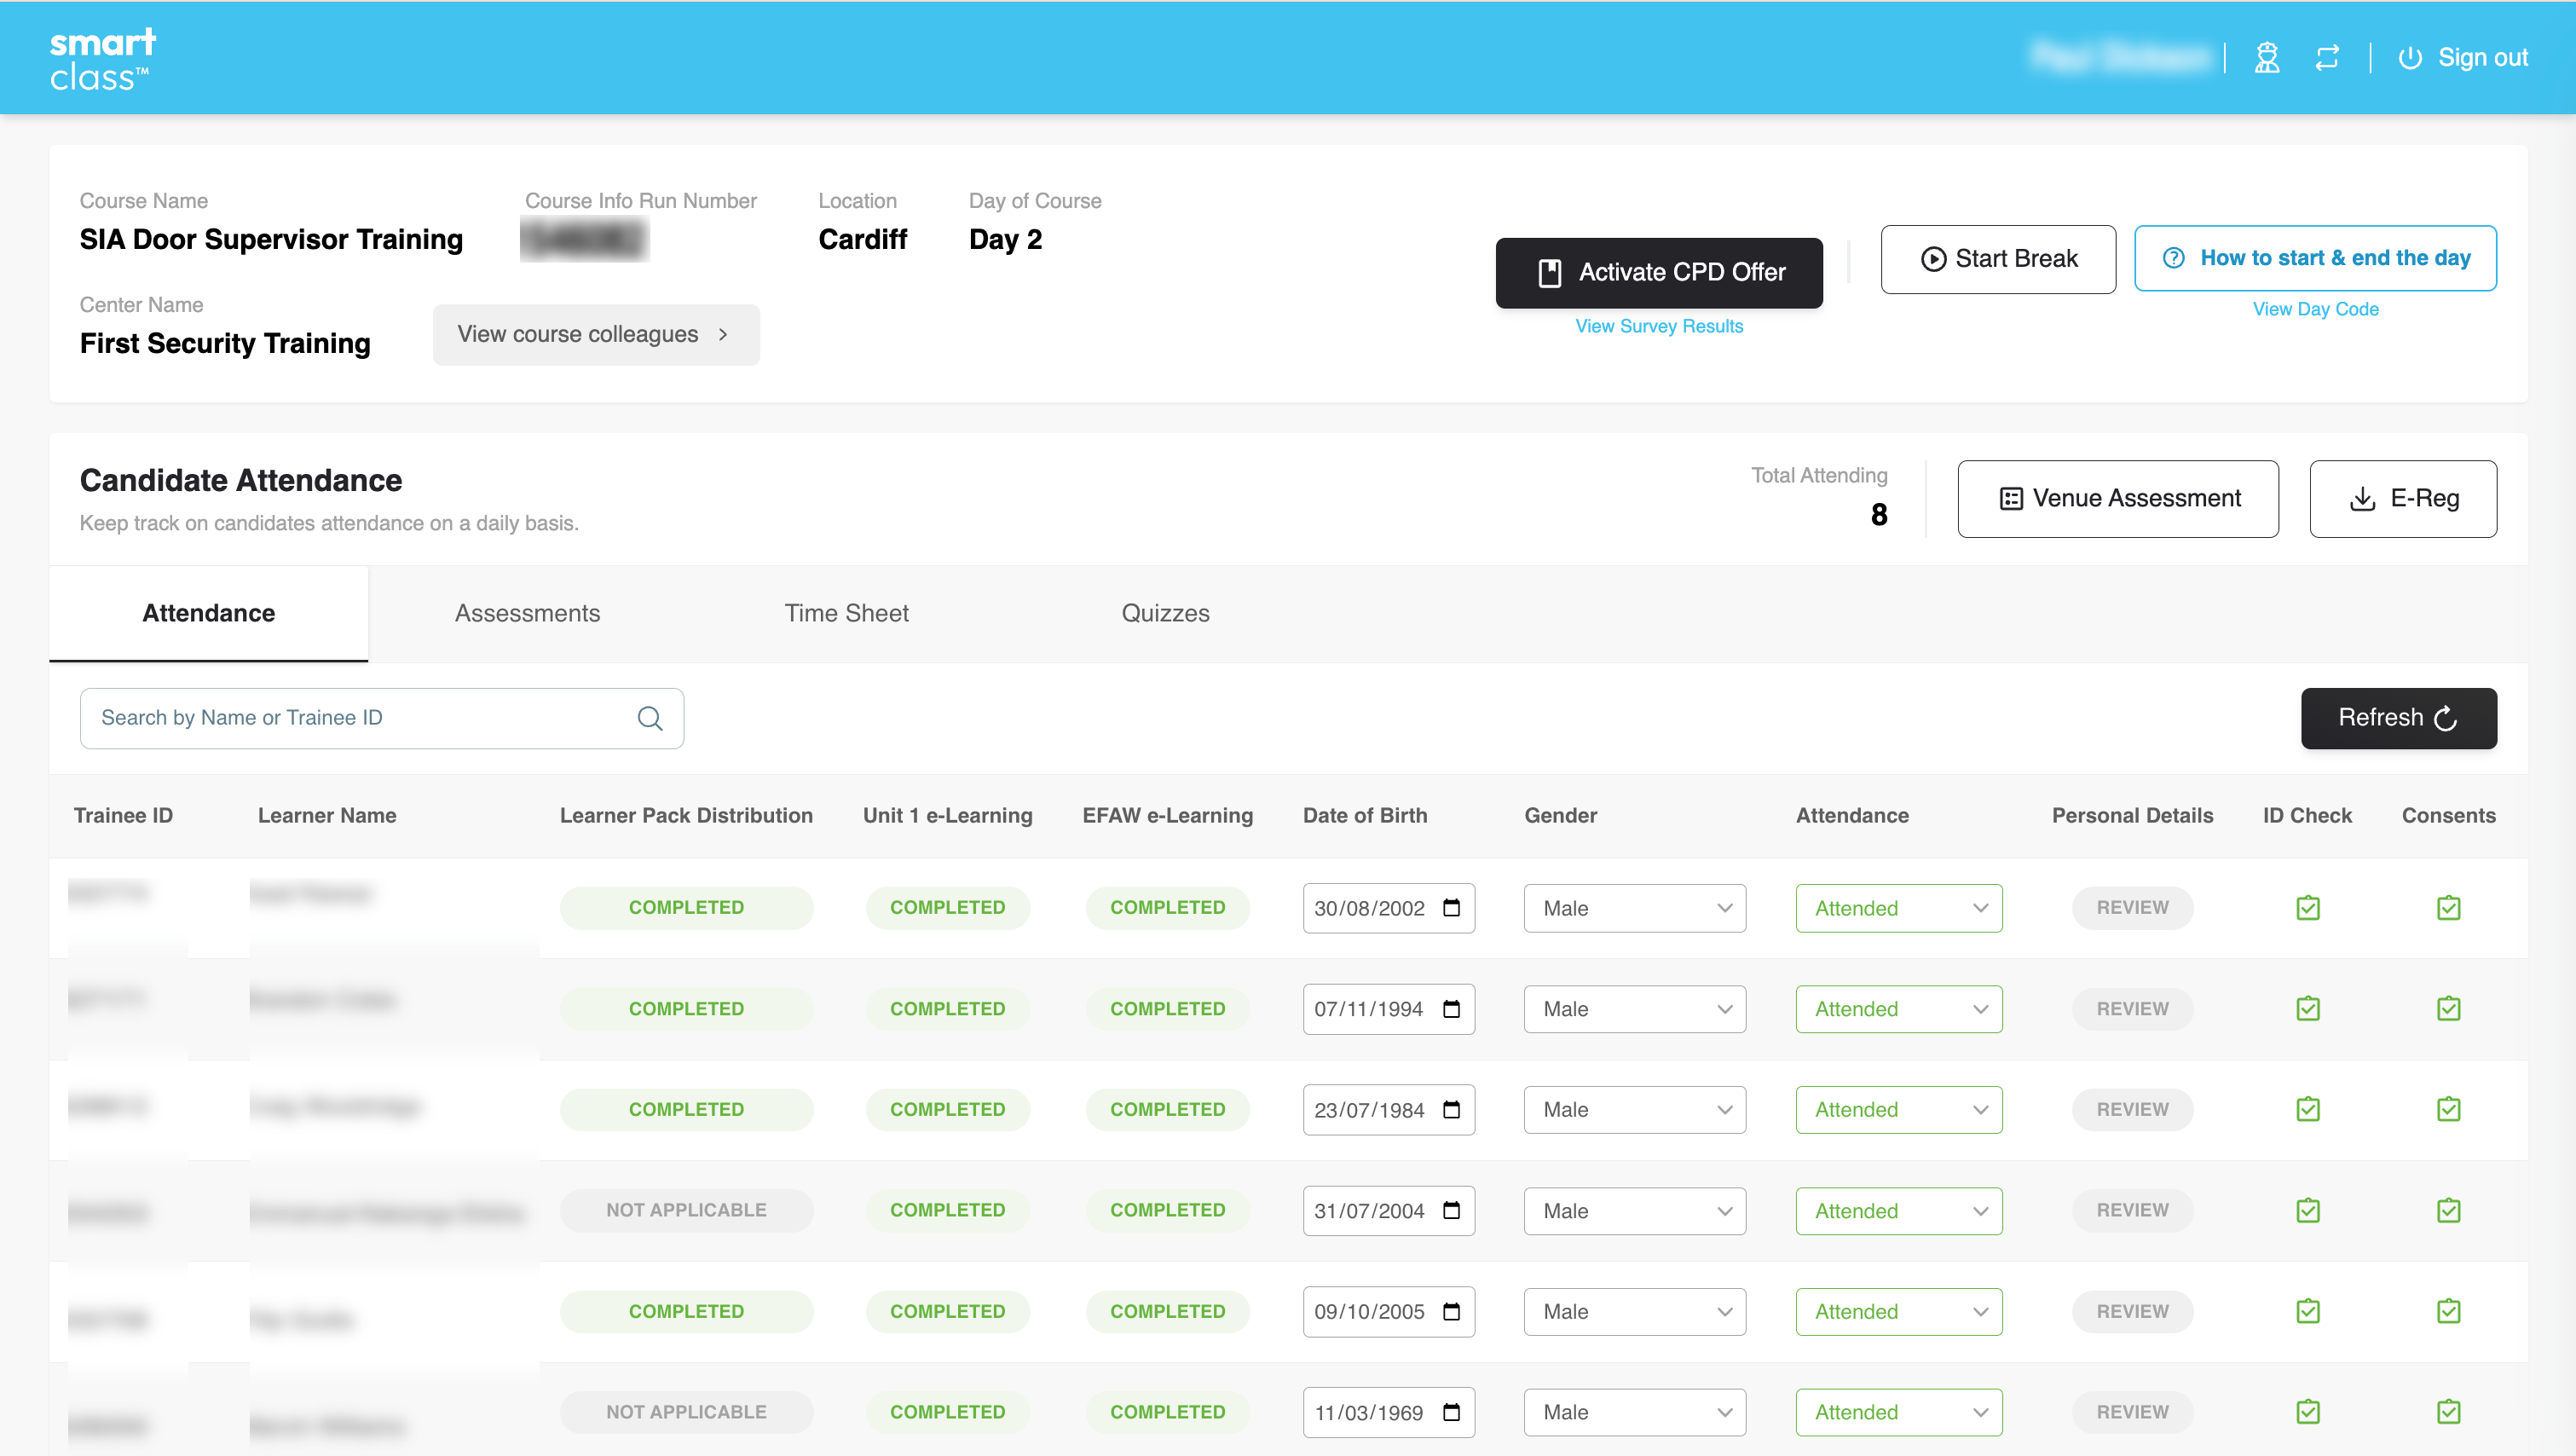
Task: Click the switch/transfer arrows icon in header
Action: tap(2327, 58)
